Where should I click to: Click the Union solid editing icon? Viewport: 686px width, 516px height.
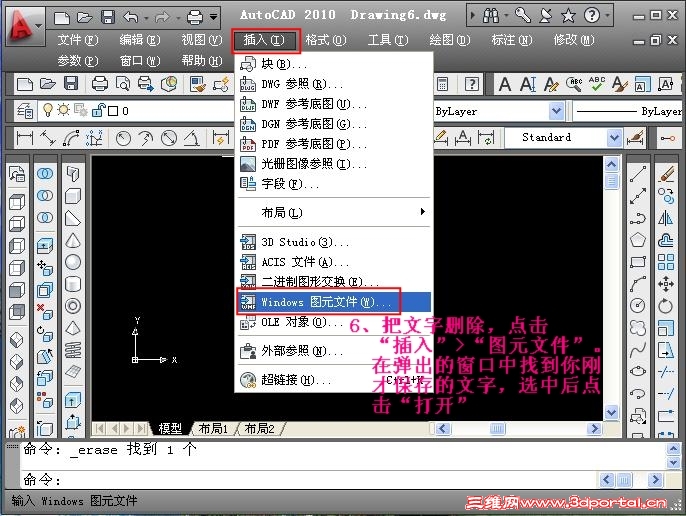click(45, 174)
